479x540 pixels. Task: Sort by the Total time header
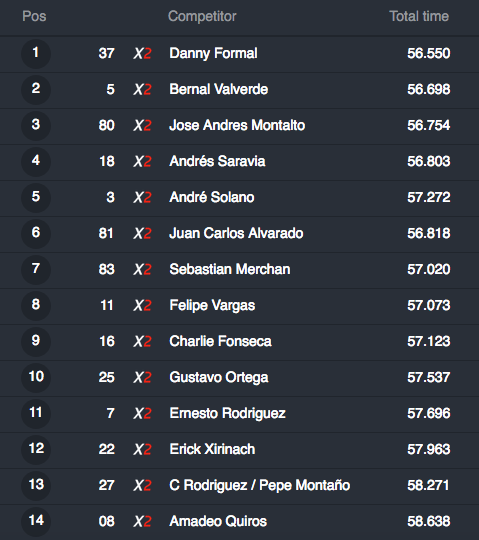[419, 16]
